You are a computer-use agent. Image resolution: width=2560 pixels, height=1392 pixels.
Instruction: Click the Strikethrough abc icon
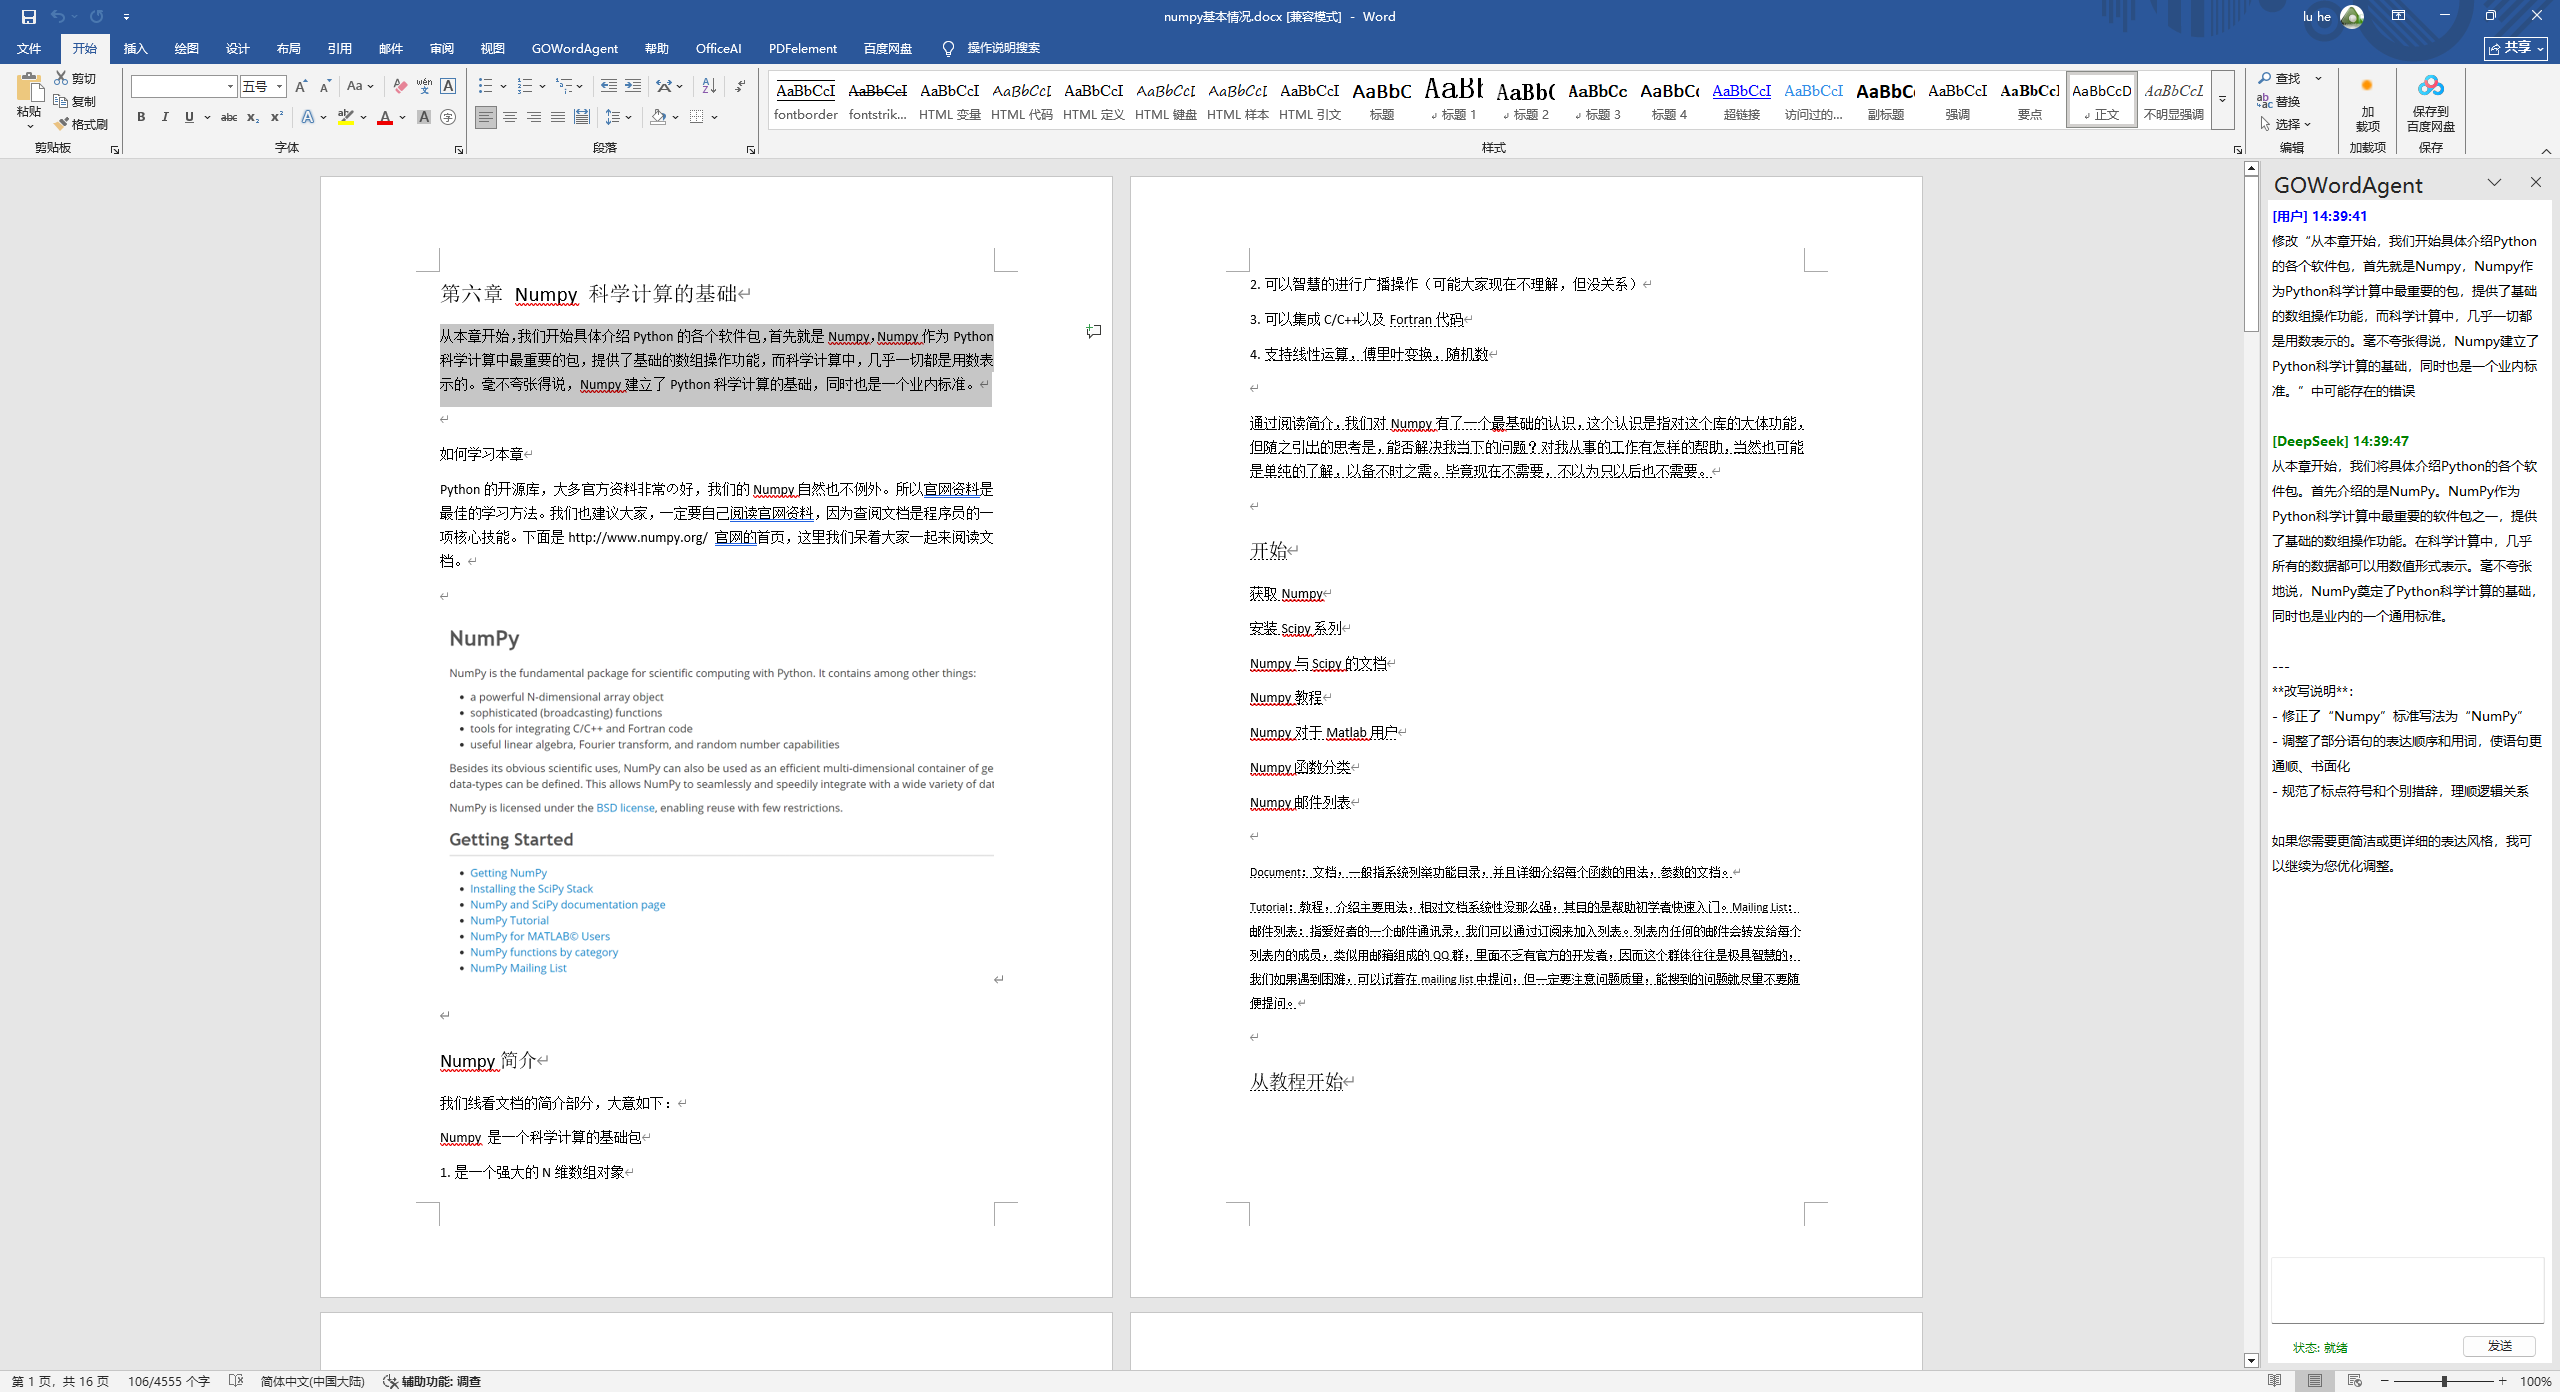(229, 117)
